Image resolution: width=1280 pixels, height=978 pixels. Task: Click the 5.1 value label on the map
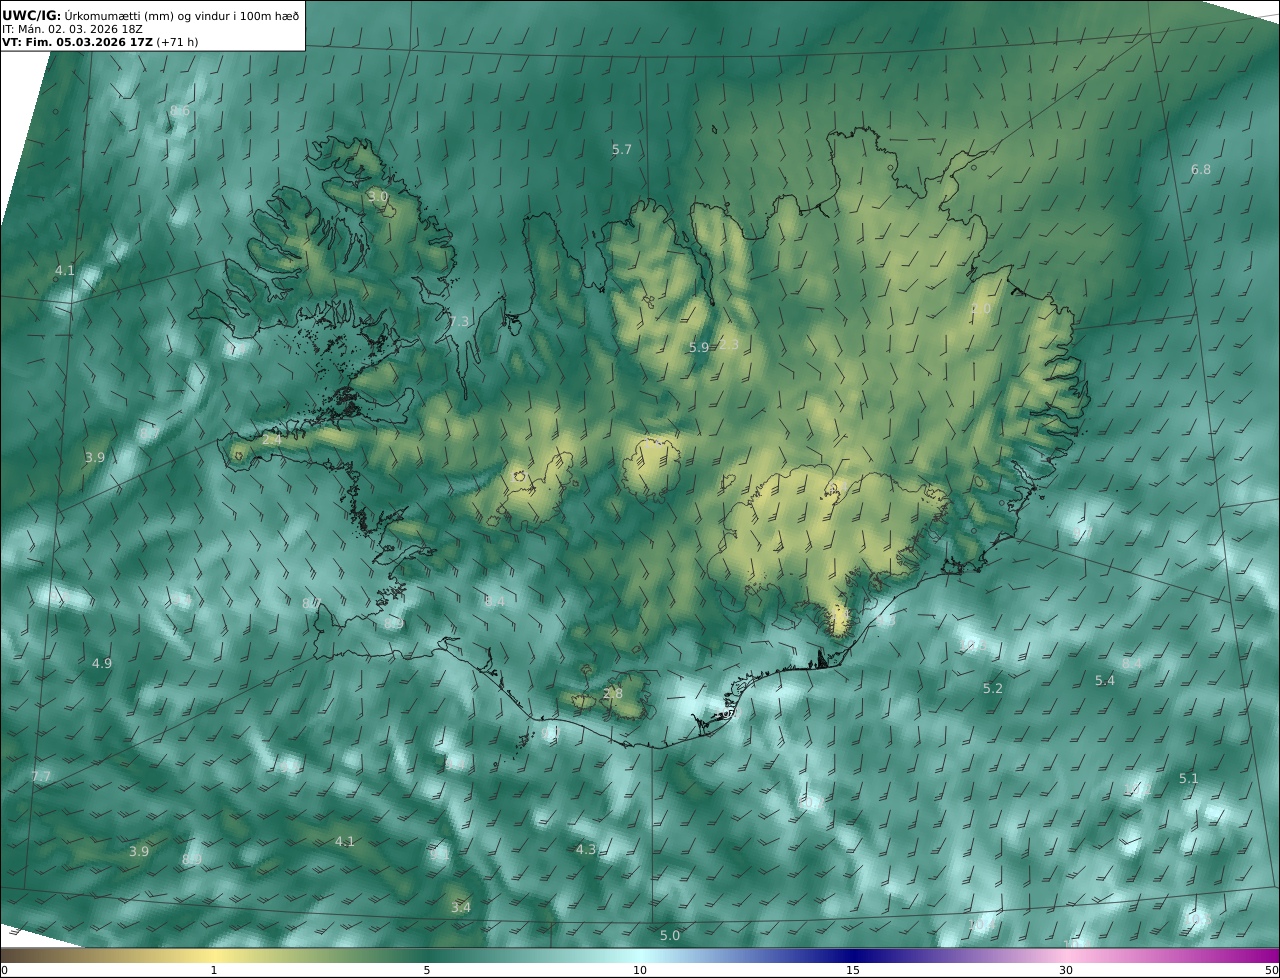(x=1189, y=778)
